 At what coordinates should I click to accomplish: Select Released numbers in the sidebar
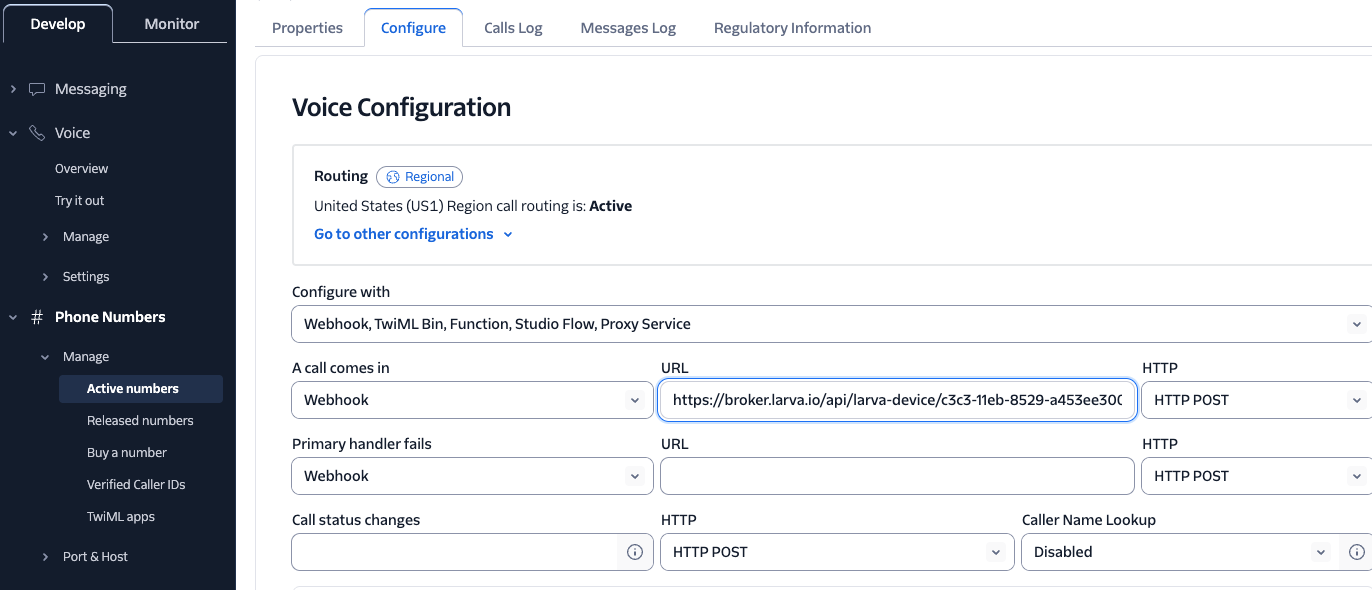[x=140, y=420]
